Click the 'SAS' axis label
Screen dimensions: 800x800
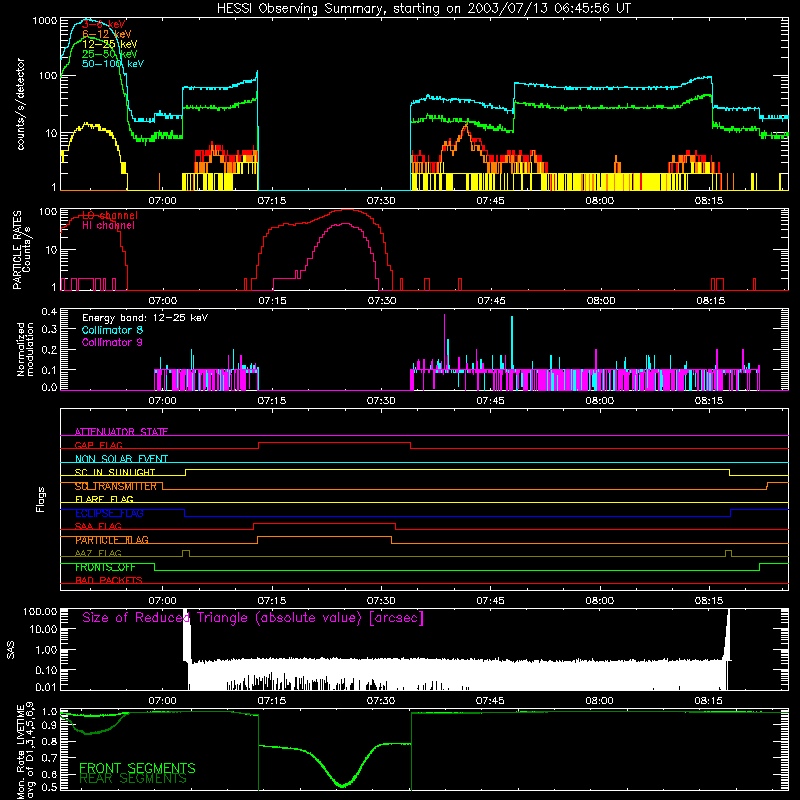(10, 649)
